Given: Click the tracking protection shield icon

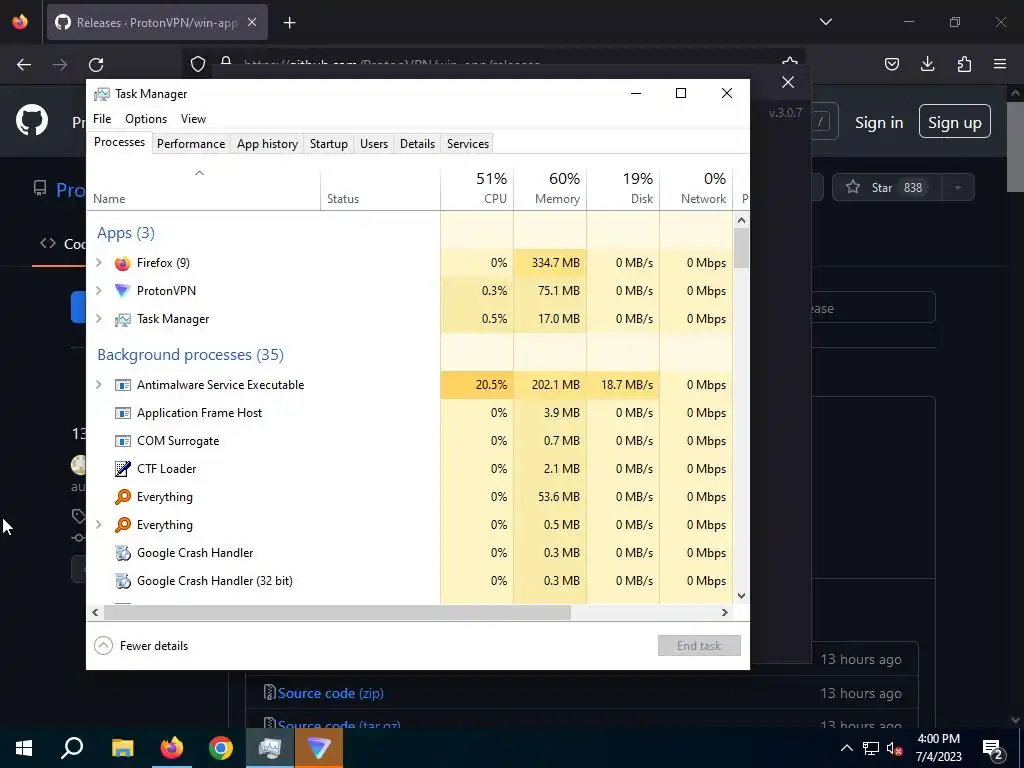Looking at the screenshot, I should tap(198, 64).
